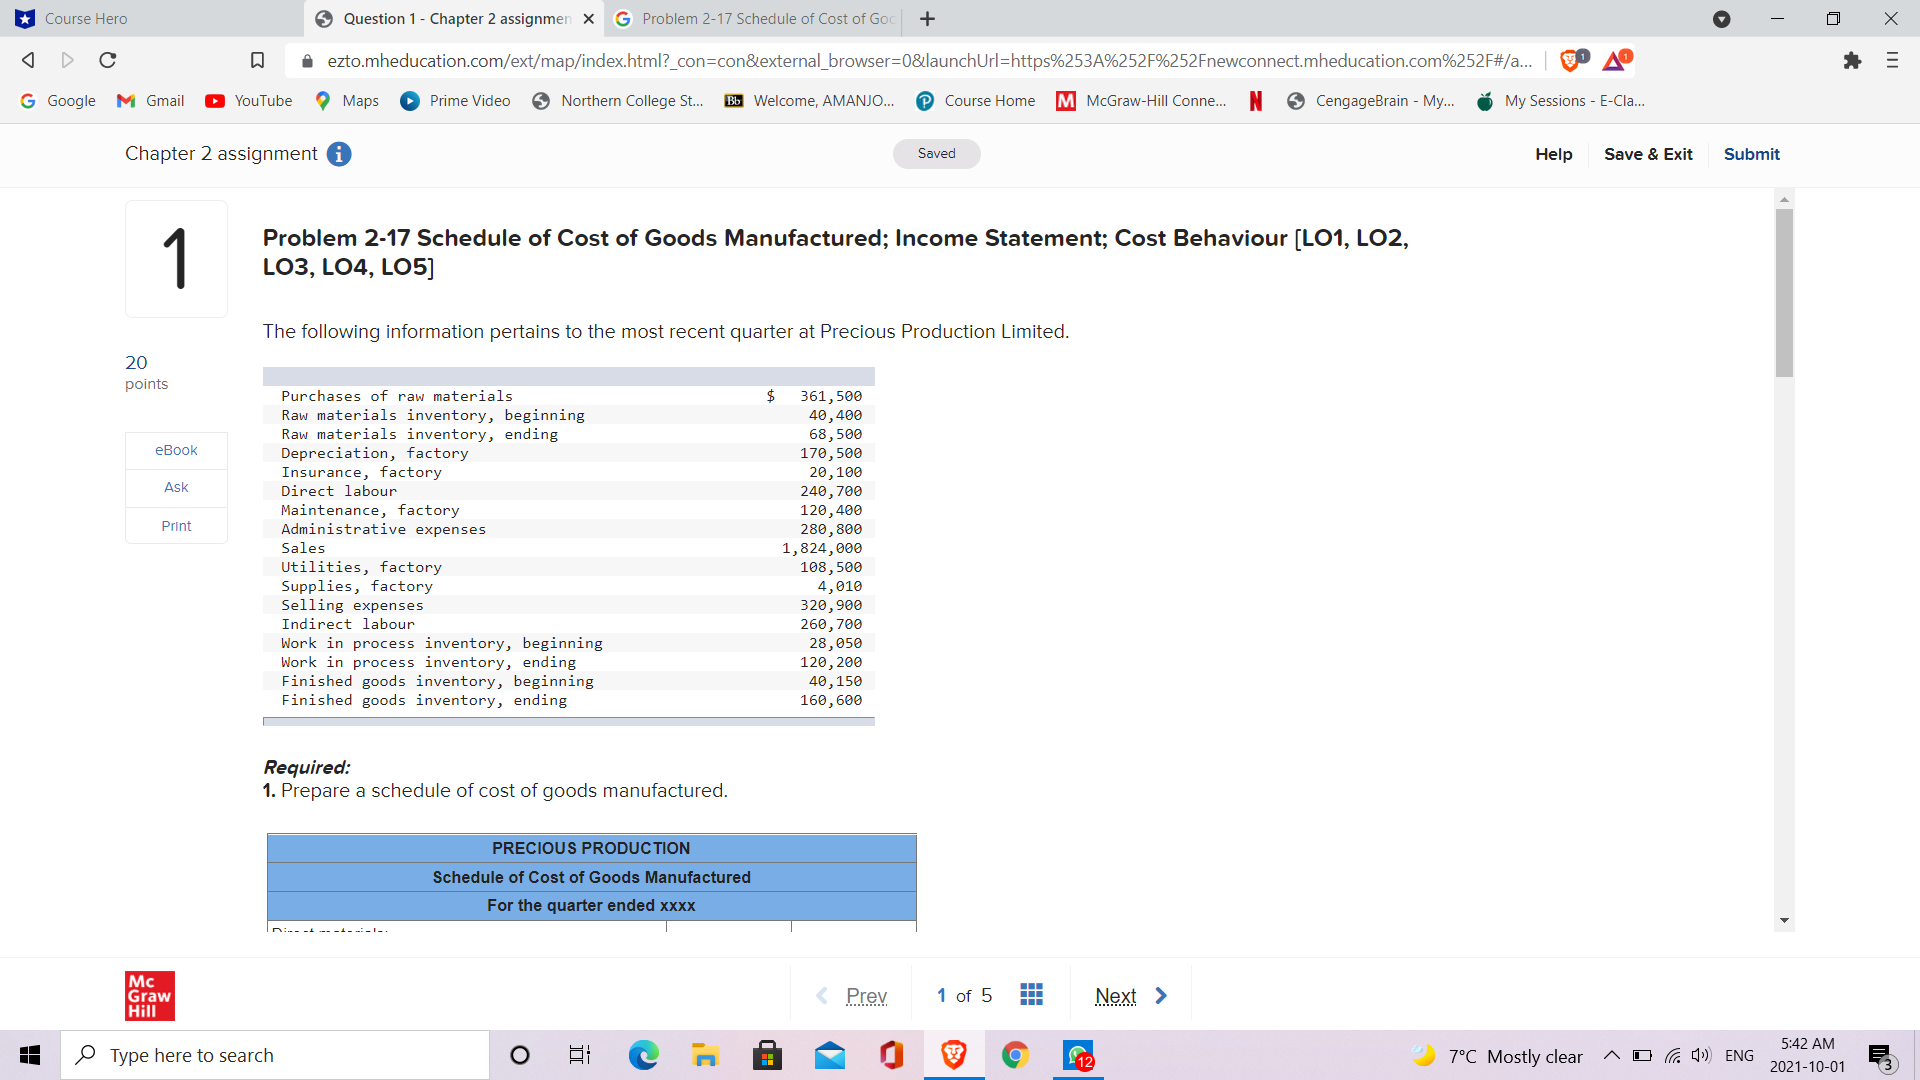The width and height of the screenshot is (1920, 1080).
Task: Open the Brave profile dropdown icon
Action: tap(1721, 19)
